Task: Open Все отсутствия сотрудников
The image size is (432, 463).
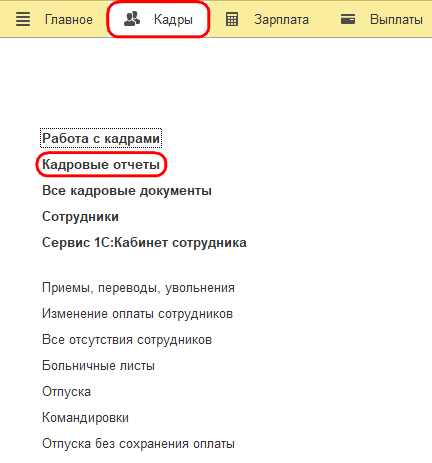Action: [x=127, y=340]
